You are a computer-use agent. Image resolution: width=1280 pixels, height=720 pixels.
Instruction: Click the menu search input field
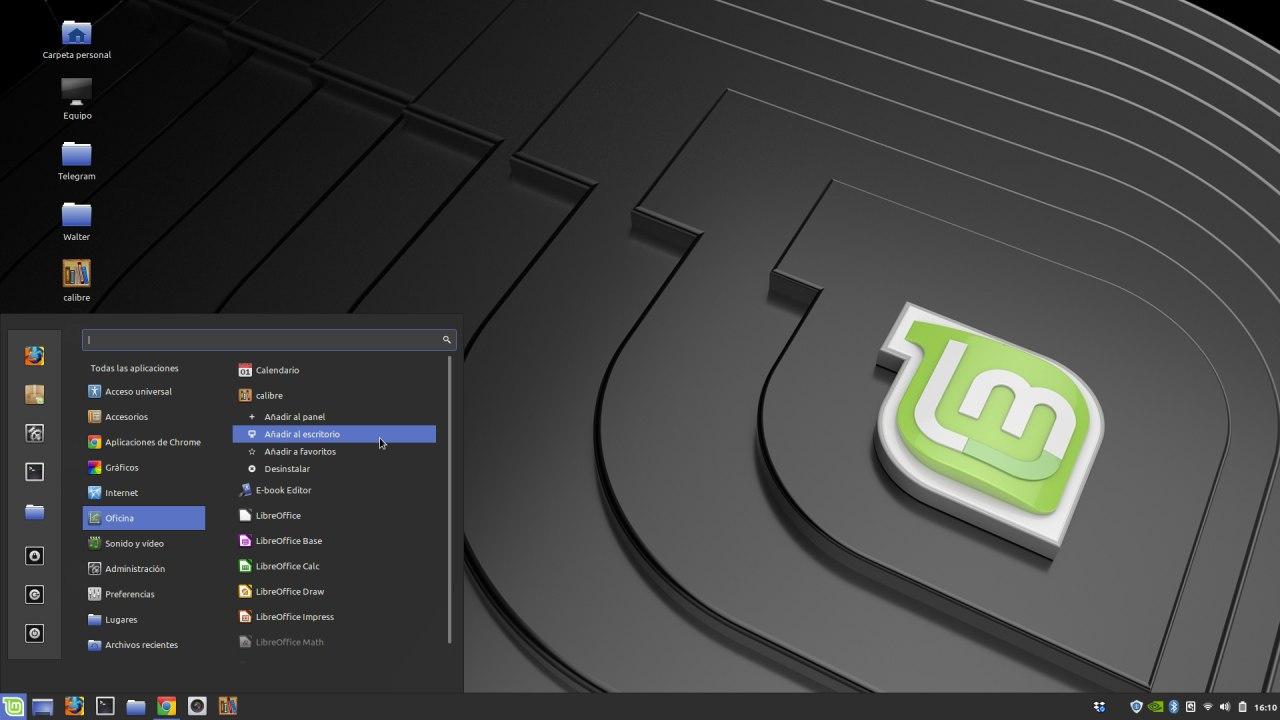coord(269,340)
